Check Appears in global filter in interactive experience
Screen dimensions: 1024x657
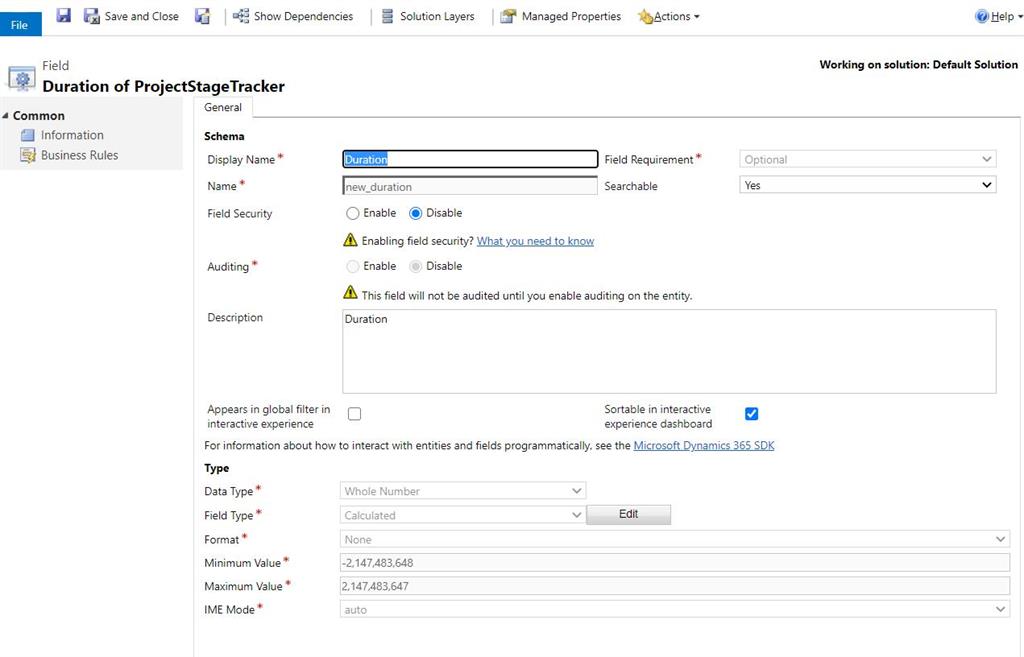tap(352, 413)
